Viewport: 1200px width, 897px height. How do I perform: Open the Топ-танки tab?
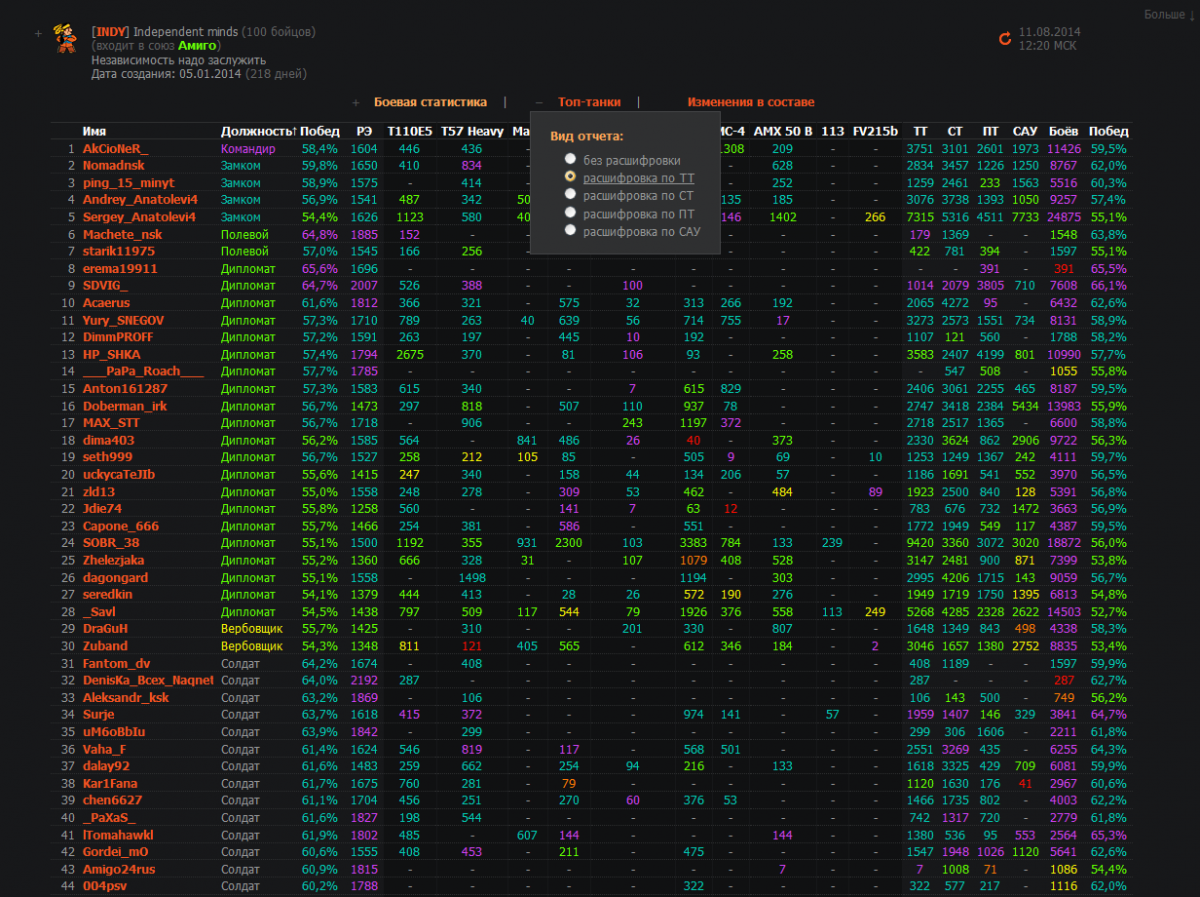coord(589,102)
